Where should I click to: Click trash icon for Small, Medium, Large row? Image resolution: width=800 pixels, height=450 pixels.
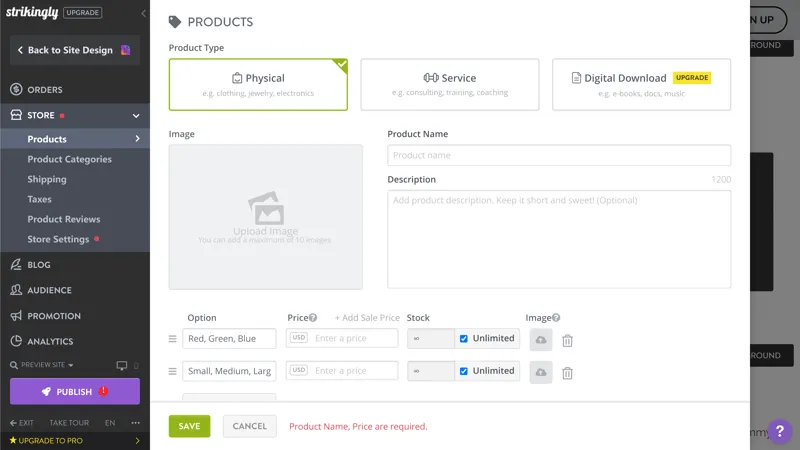coord(567,372)
